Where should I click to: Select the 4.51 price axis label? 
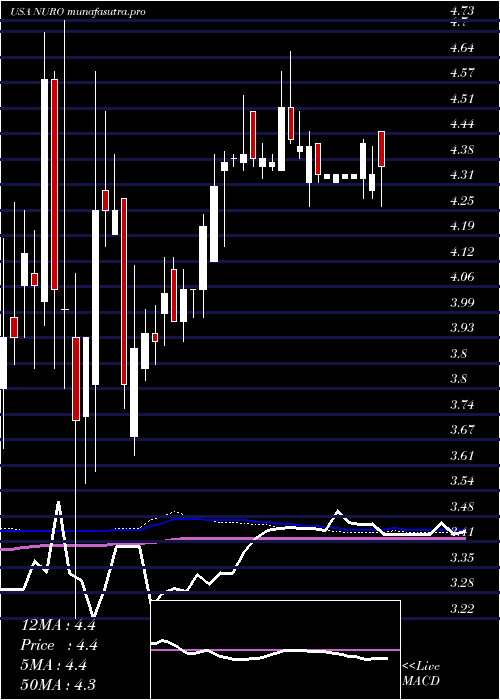(461, 99)
